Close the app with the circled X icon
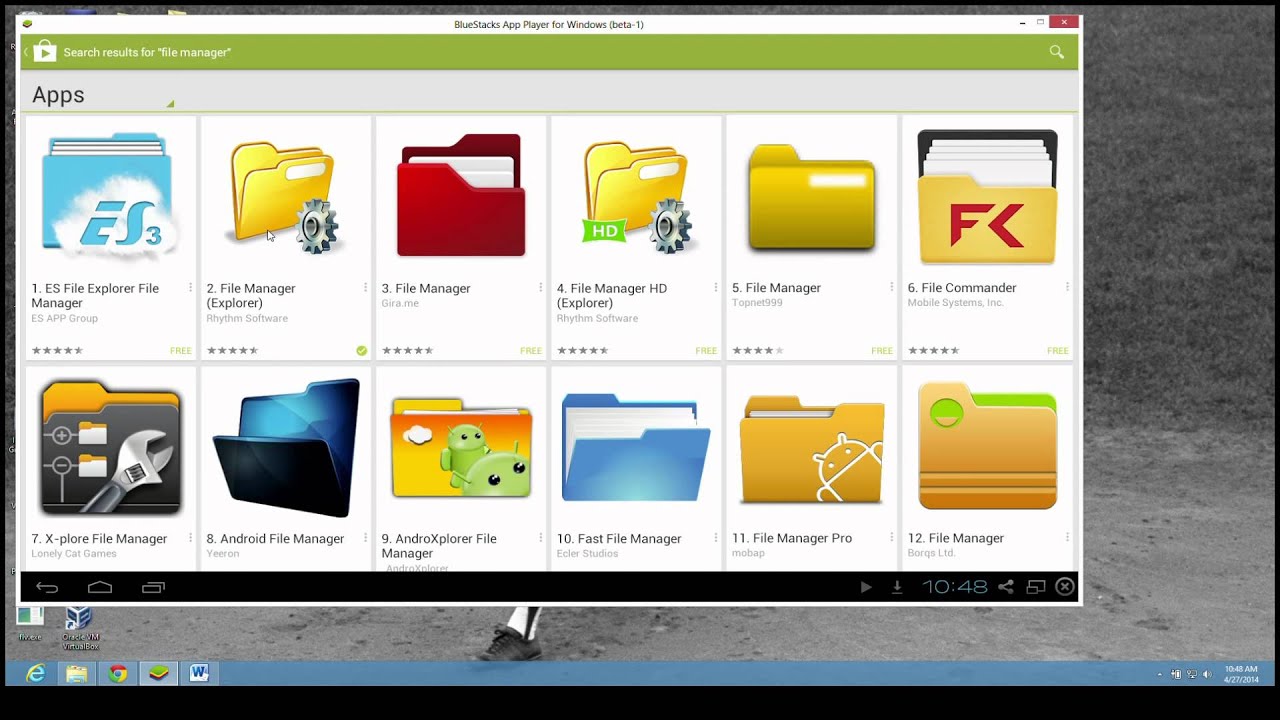The image size is (1280, 720). (x=1065, y=587)
